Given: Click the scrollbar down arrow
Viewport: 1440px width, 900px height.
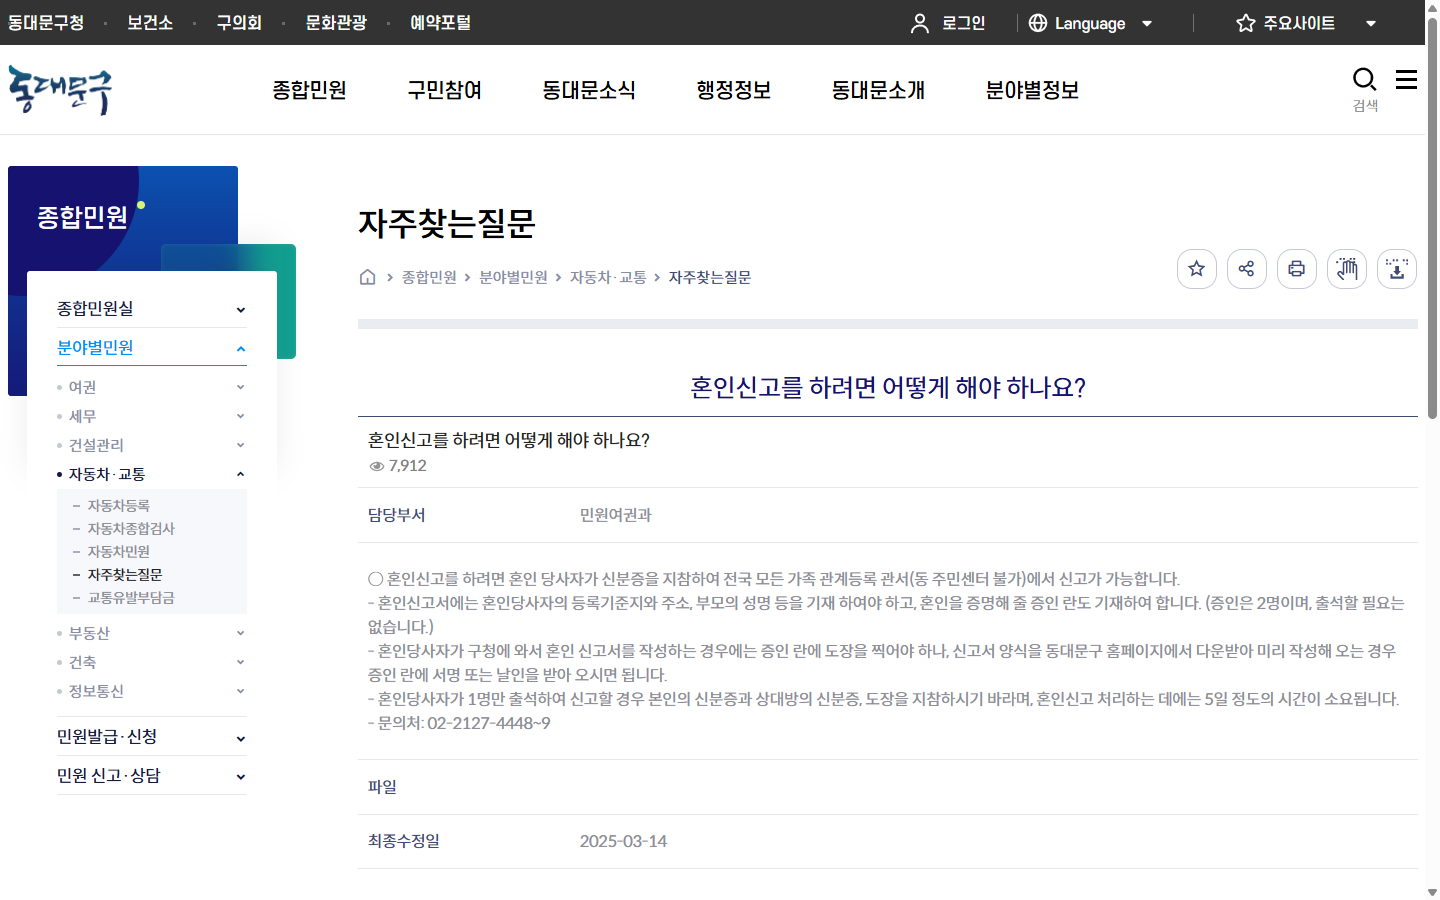Looking at the screenshot, I should coord(1432,892).
